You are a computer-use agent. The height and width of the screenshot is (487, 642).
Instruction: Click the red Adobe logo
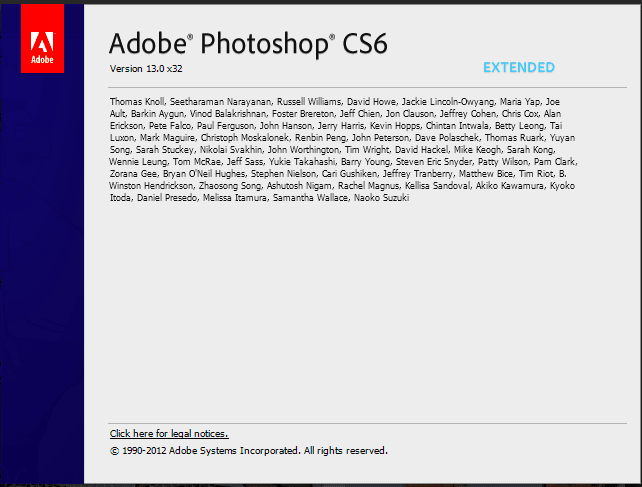click(x=43, y=39)
